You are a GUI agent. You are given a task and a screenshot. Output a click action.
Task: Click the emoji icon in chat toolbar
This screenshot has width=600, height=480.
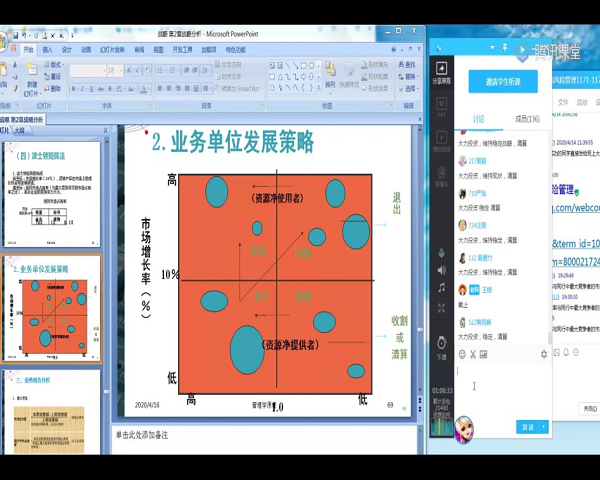[462, 354]
